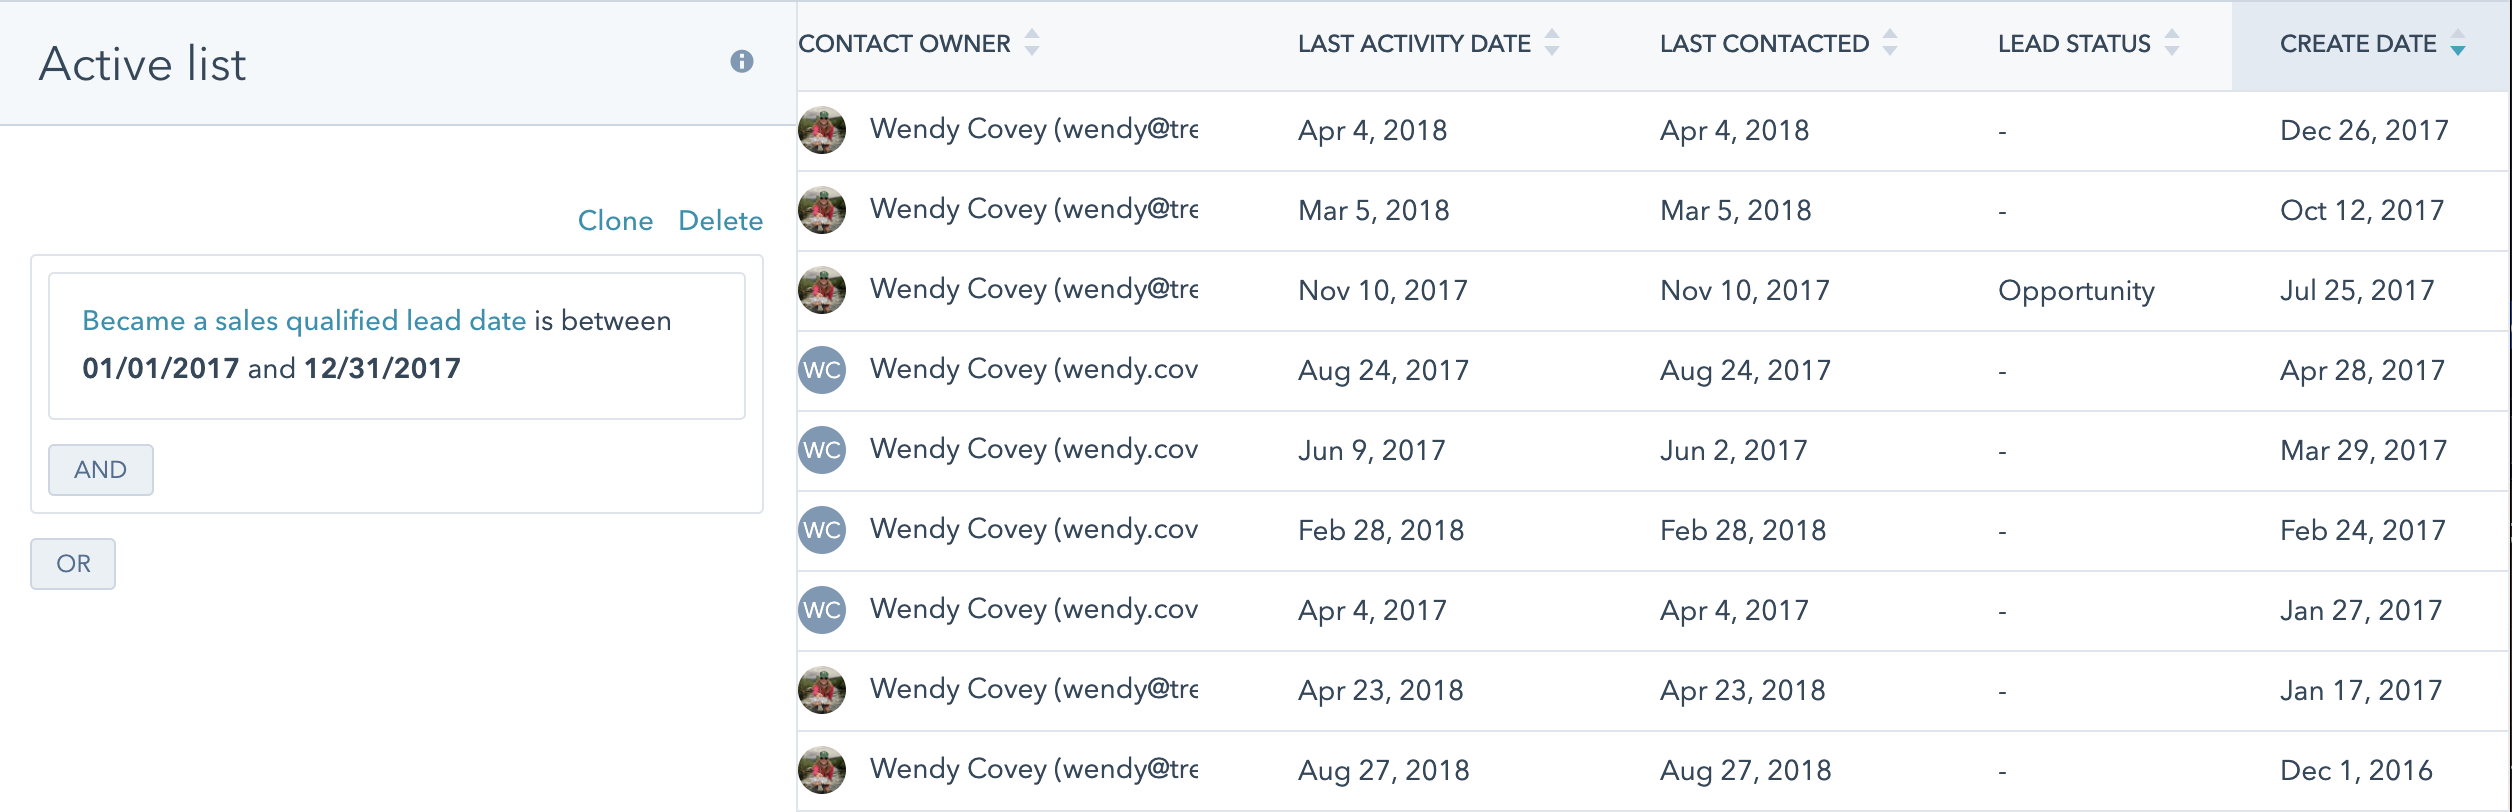This screenshot has width=2512, height=812.
Task: Open Became a sales qualified lead date property
Action: (304, 320)
